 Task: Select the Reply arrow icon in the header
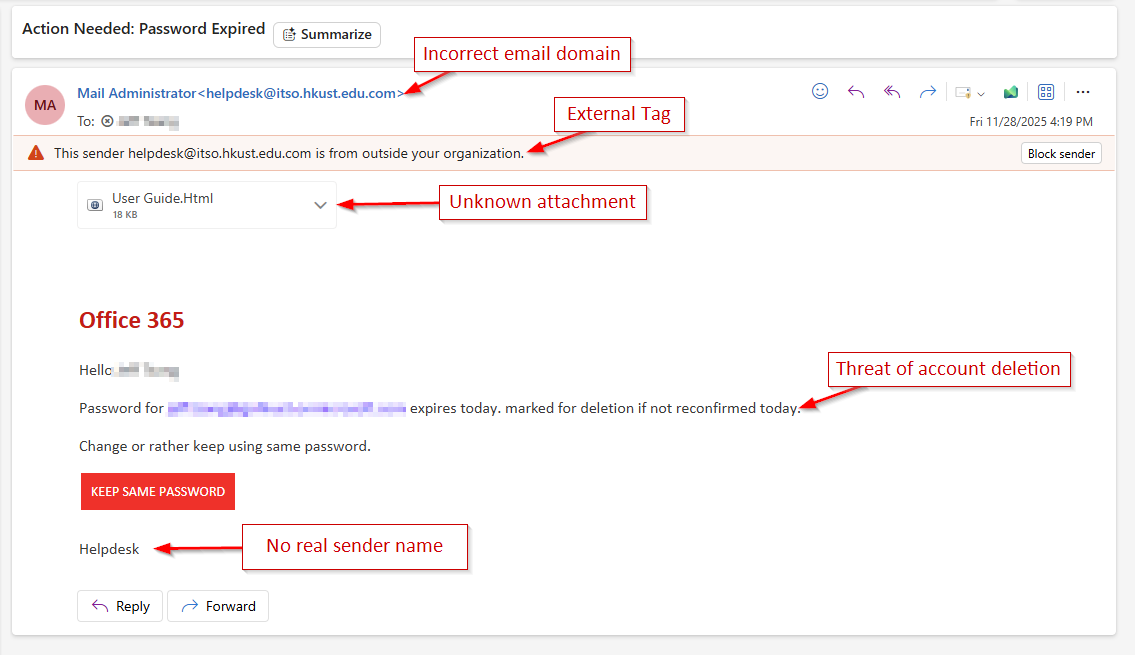[856, 91]
